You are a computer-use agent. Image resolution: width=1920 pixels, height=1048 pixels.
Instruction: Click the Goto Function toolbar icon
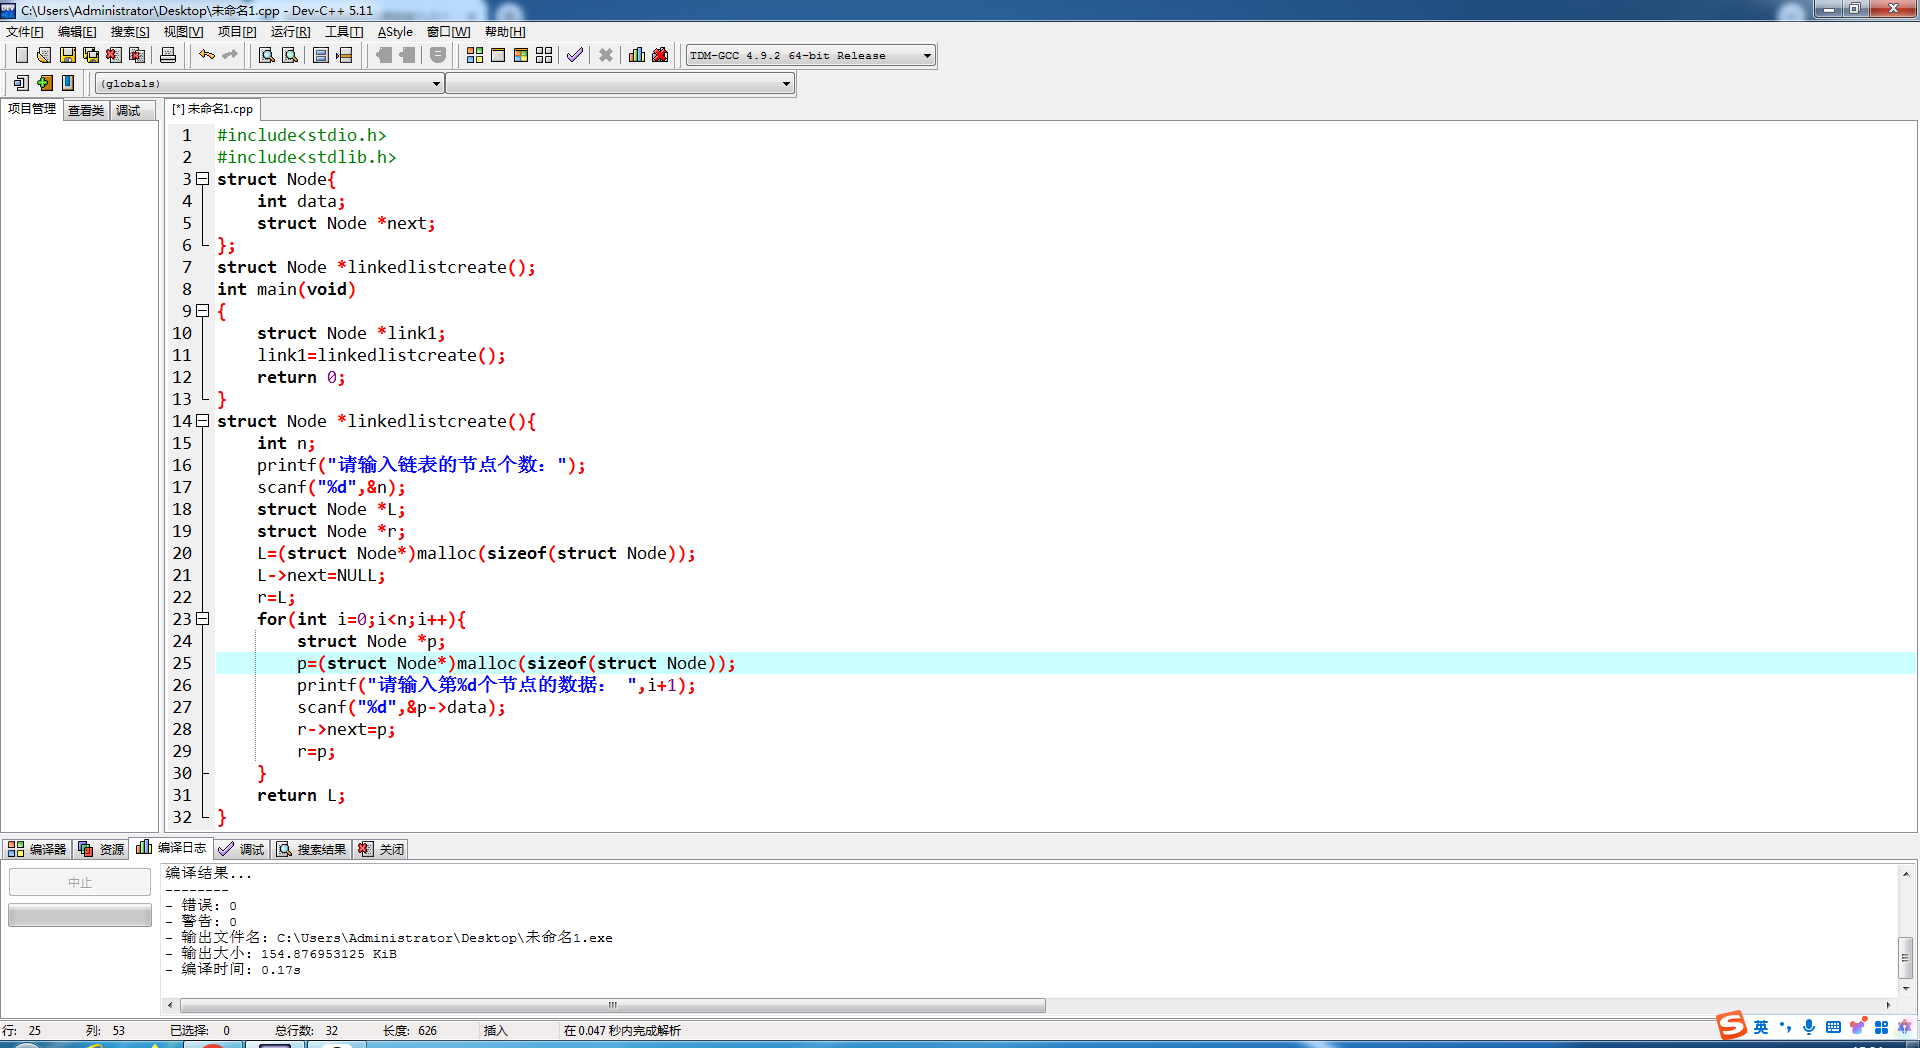click(321, 55)
